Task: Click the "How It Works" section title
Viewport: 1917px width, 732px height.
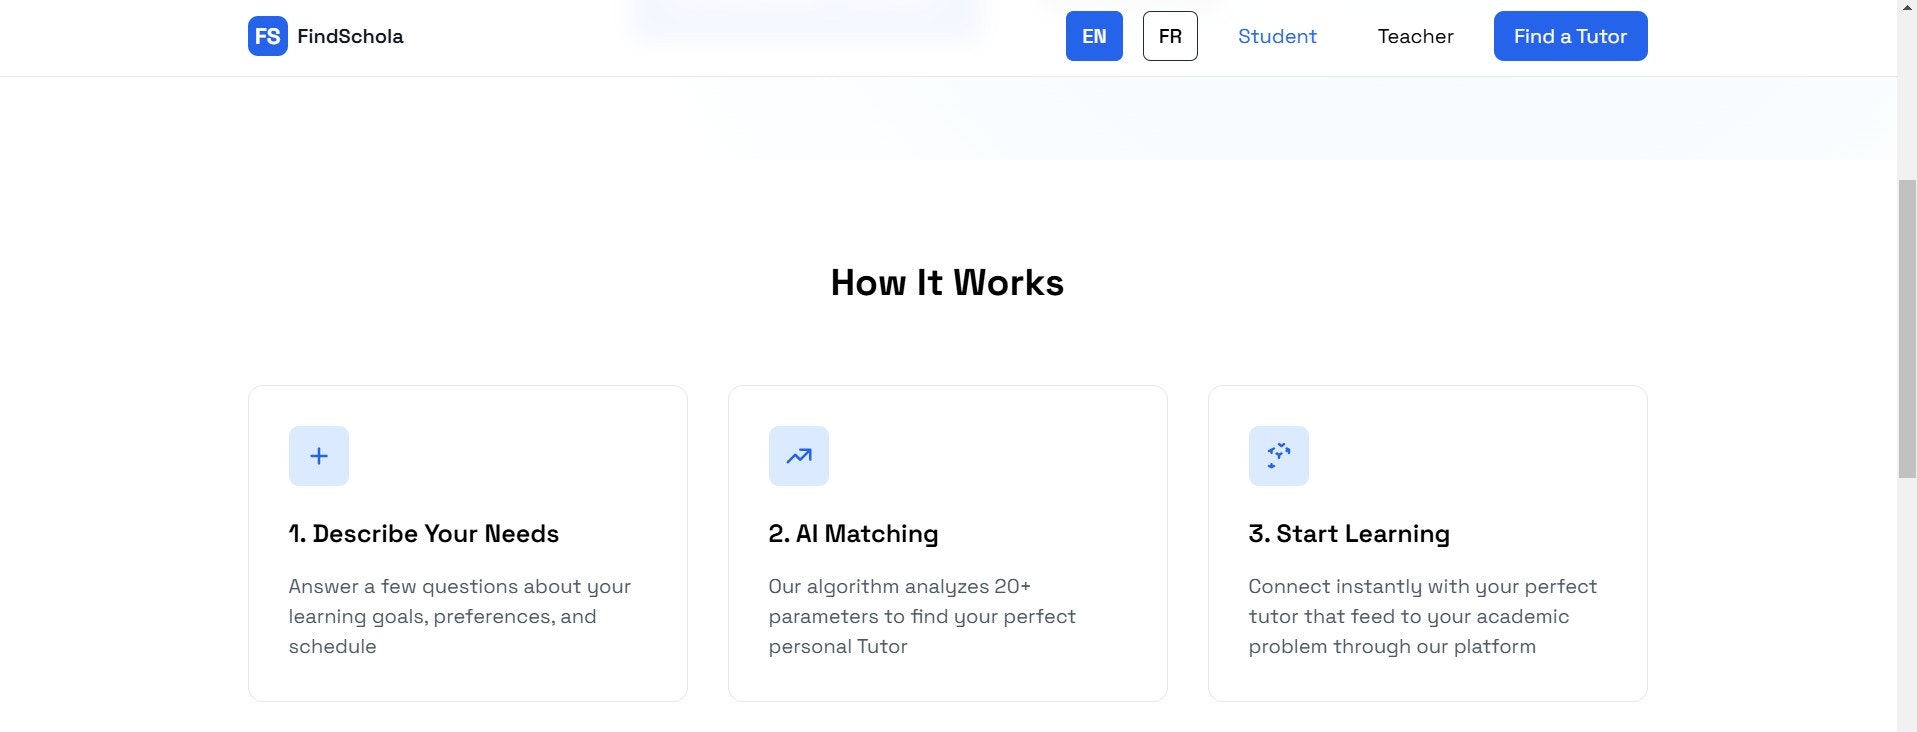Action: 947,283
